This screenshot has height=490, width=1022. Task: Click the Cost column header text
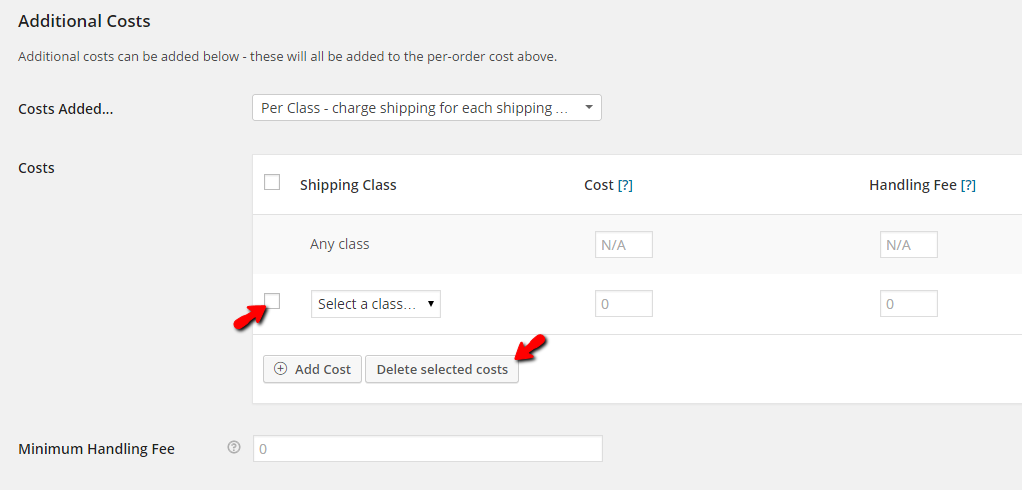pyautogui.click(x=598, y=185)
